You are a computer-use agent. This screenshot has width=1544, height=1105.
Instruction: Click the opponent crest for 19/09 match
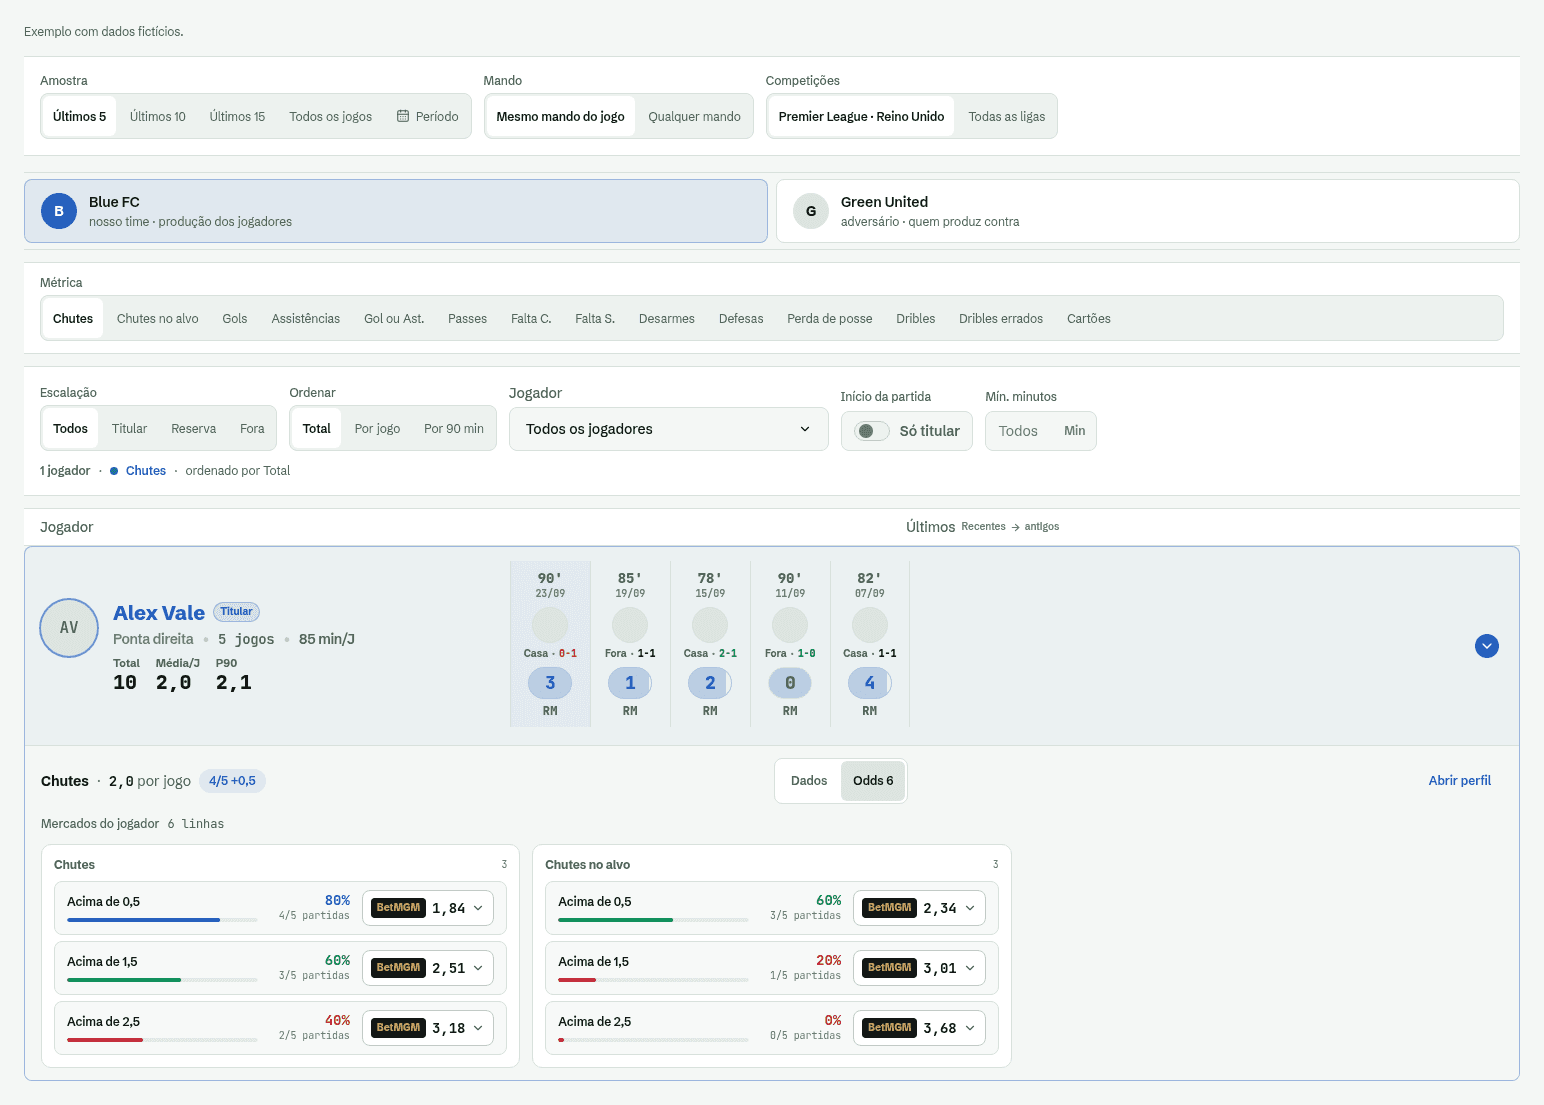pos(630,625)
